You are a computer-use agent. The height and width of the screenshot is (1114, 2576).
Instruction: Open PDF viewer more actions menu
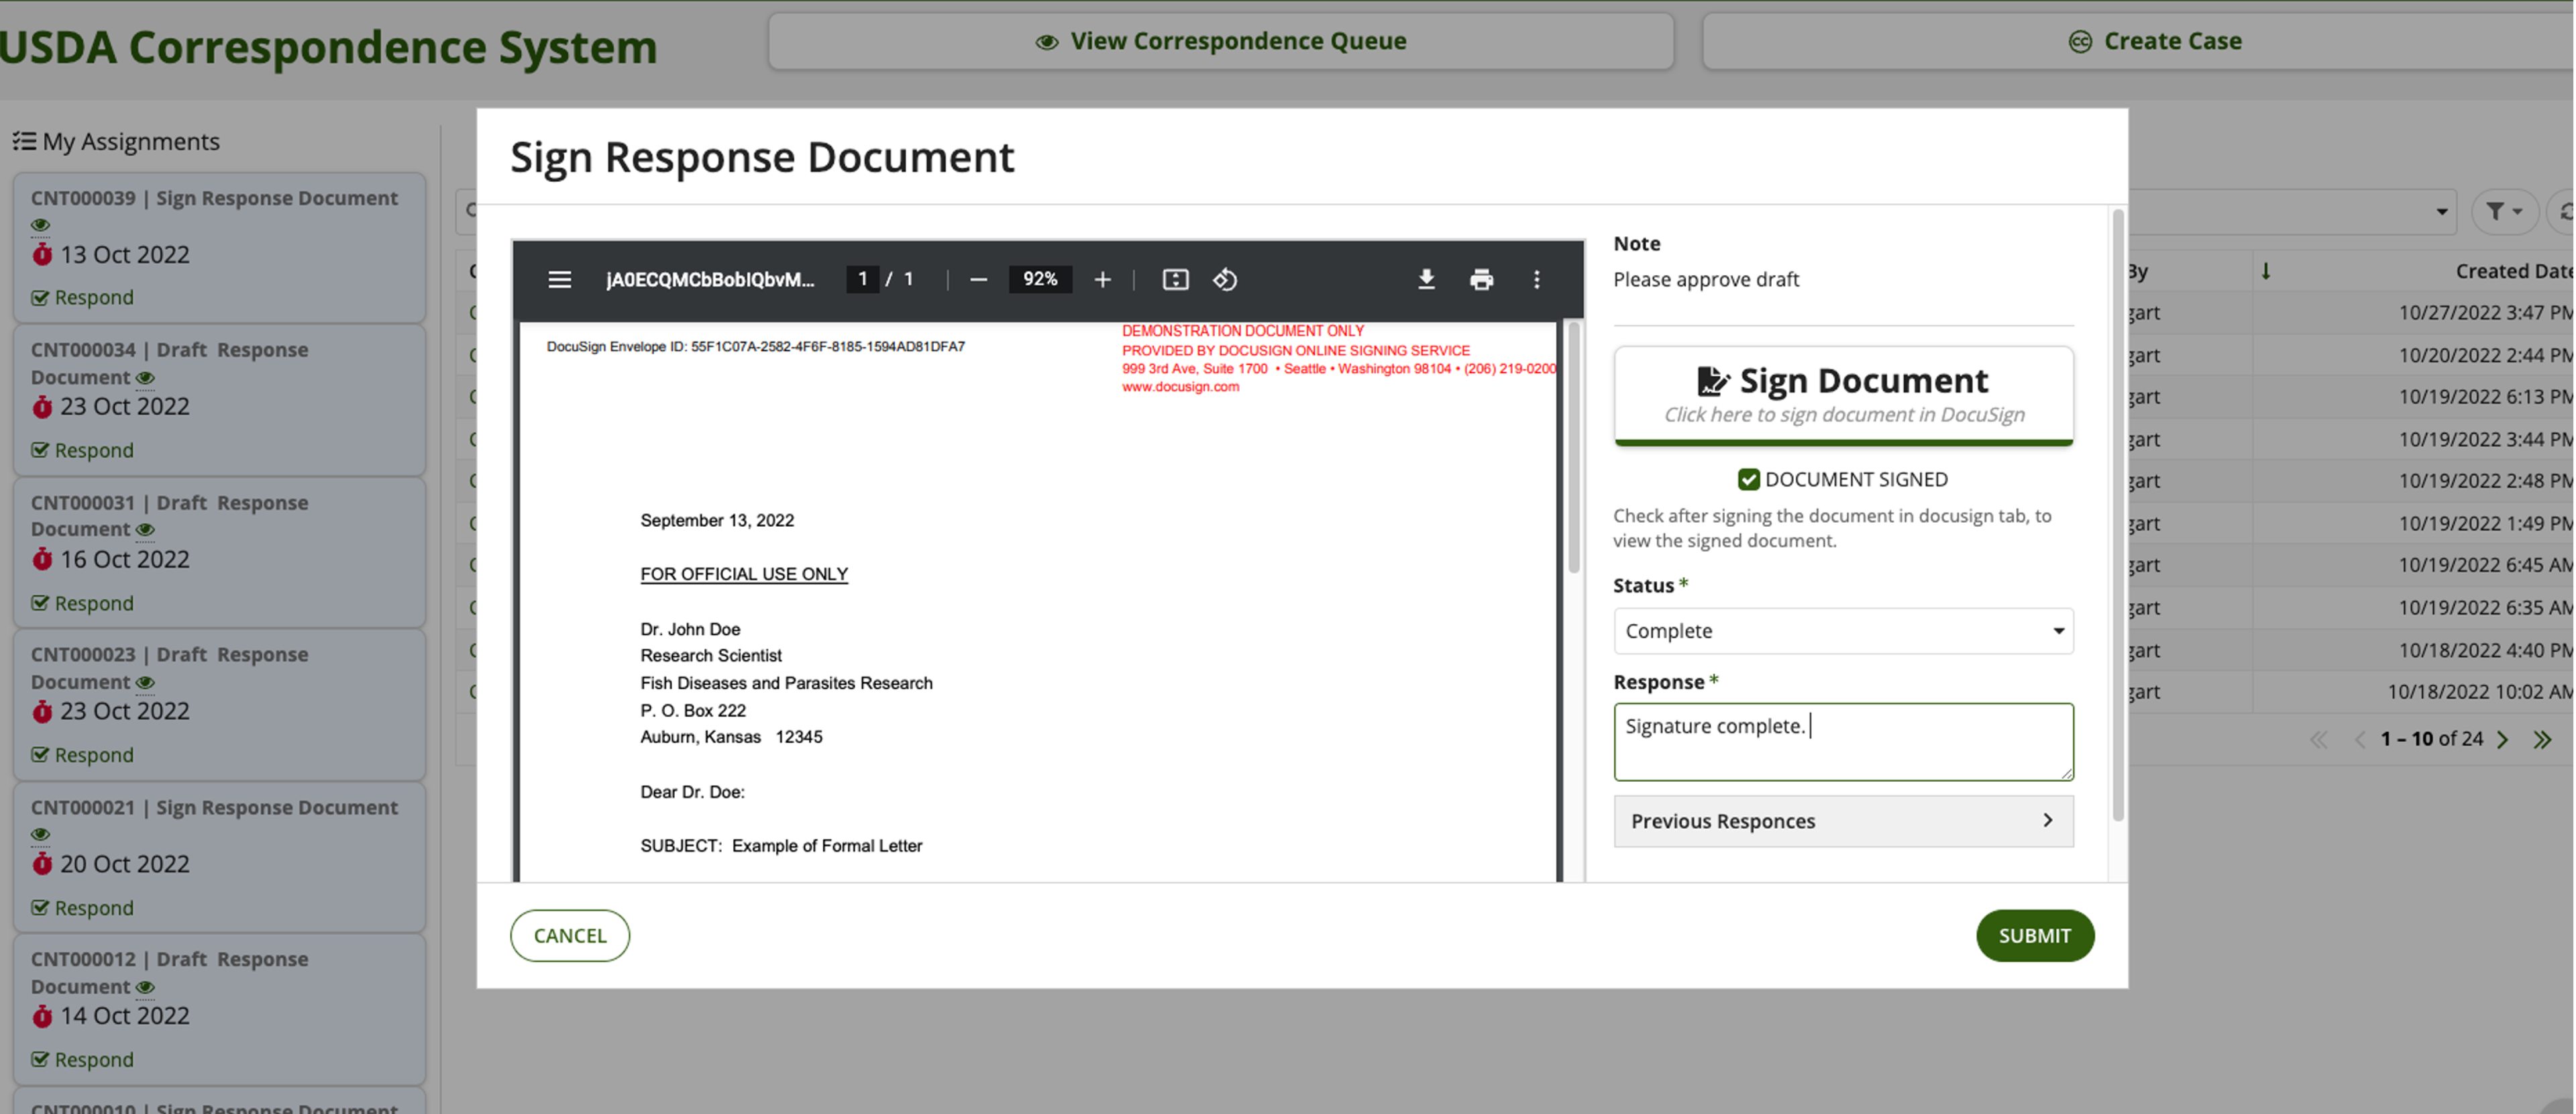click(1536, 279)
